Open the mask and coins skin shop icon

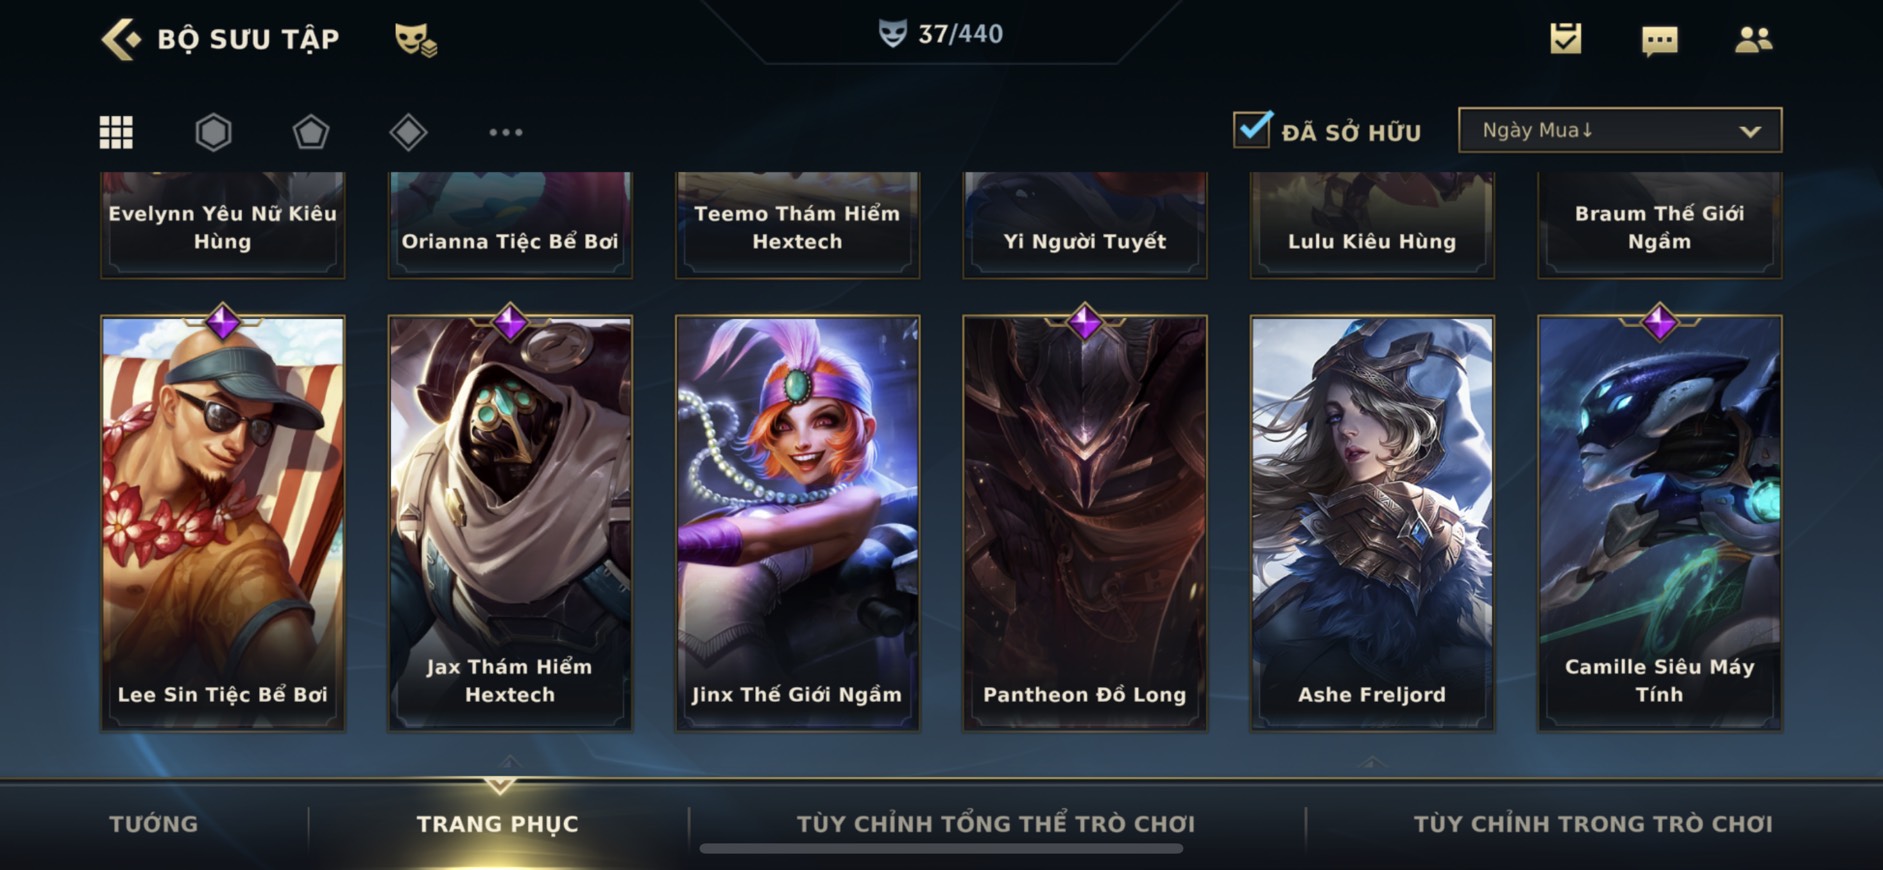pyautogui.click(x=415, y=40)
